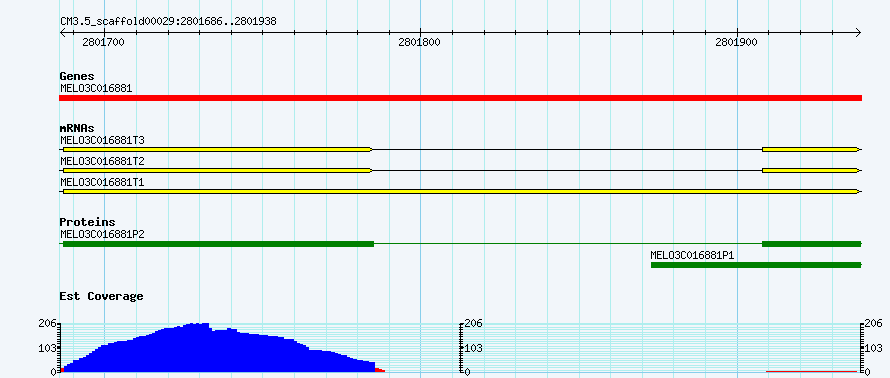The height and width of the screenshot is (378, 890).
Task: Select the MELO3C016881T3 second yellow exon
Action: click(x=811, y=149)
